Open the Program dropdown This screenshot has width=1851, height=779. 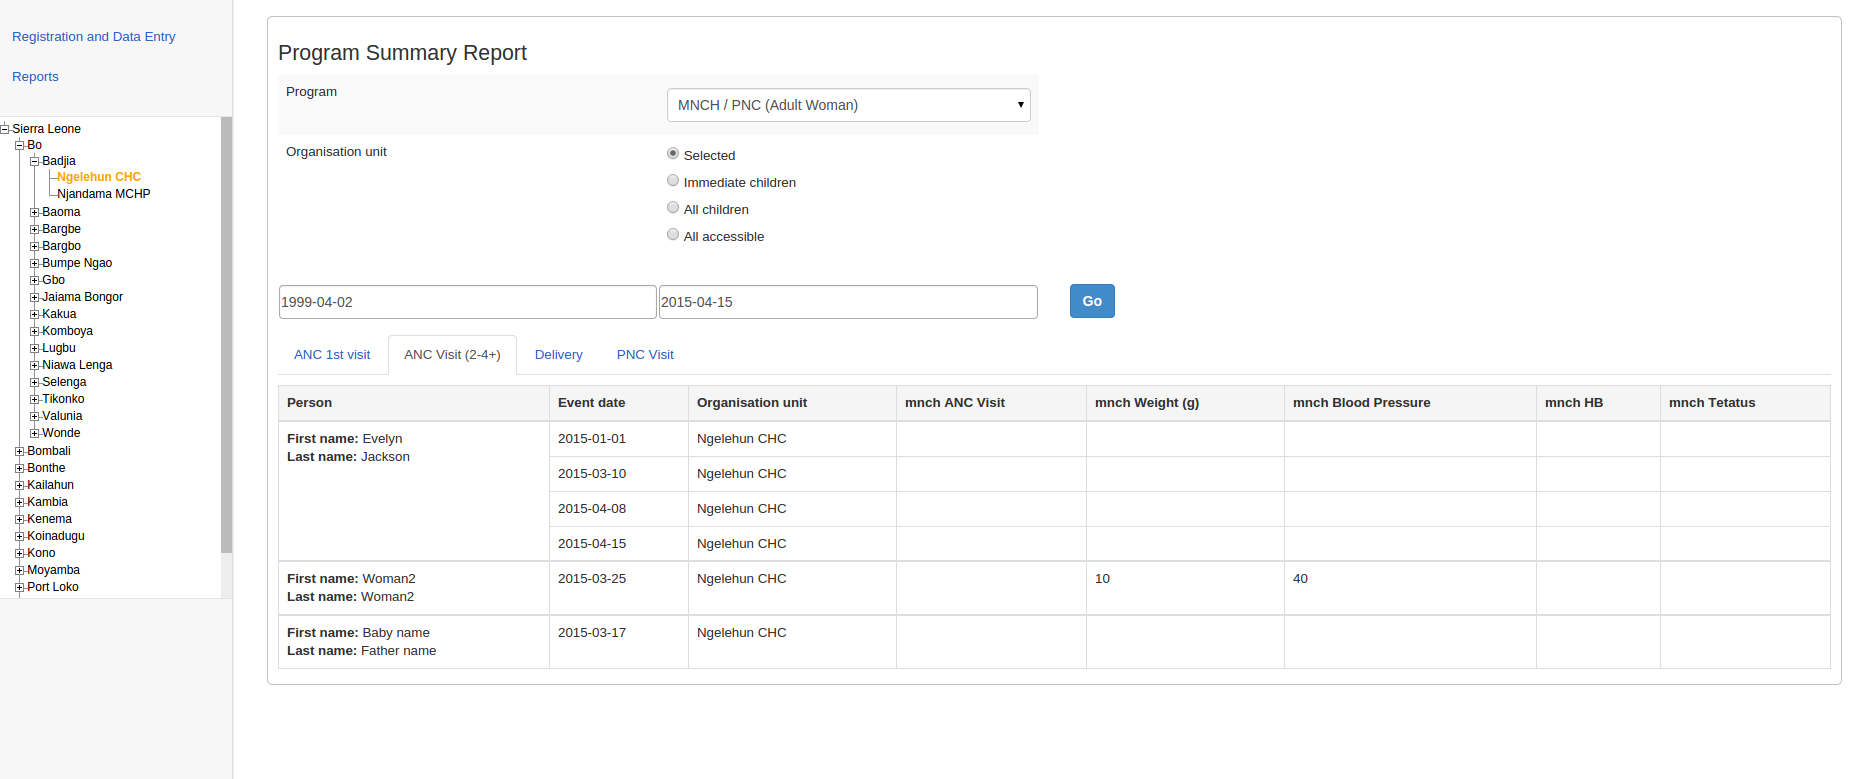pyautogui.click(x=848, y=105)
